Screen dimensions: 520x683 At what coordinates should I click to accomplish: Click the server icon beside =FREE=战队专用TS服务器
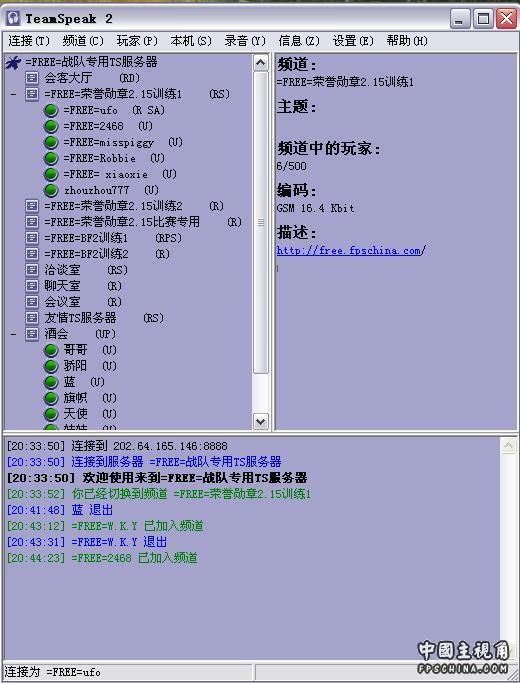click(13, 63)
